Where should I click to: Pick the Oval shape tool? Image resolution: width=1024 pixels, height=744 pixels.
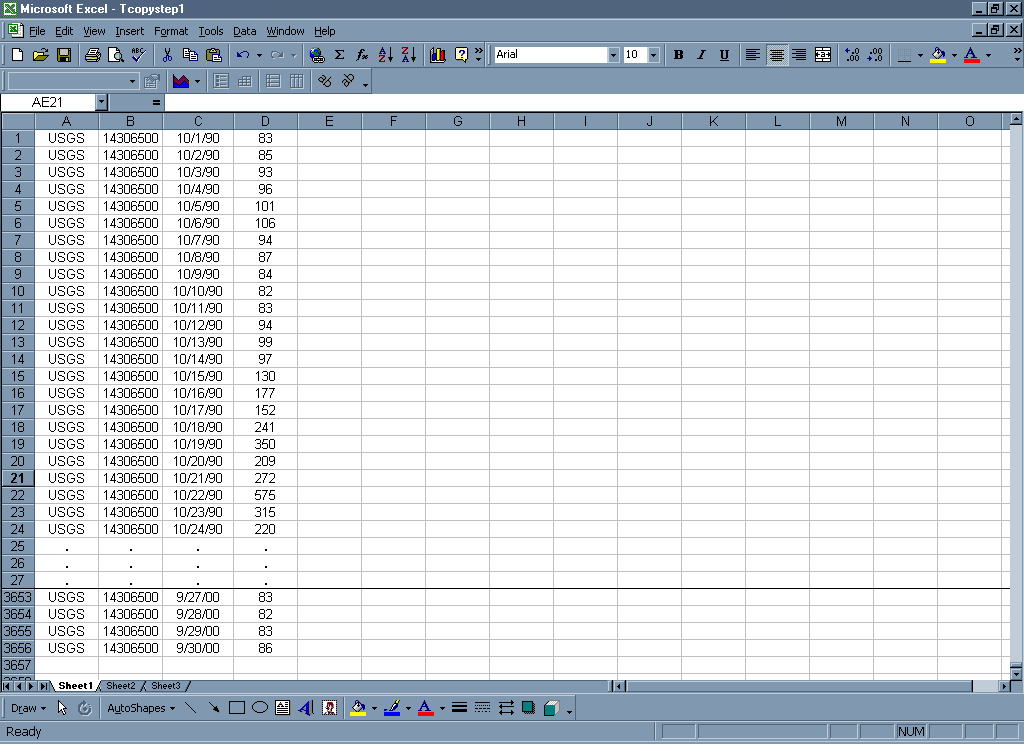[x=260, y=708]
